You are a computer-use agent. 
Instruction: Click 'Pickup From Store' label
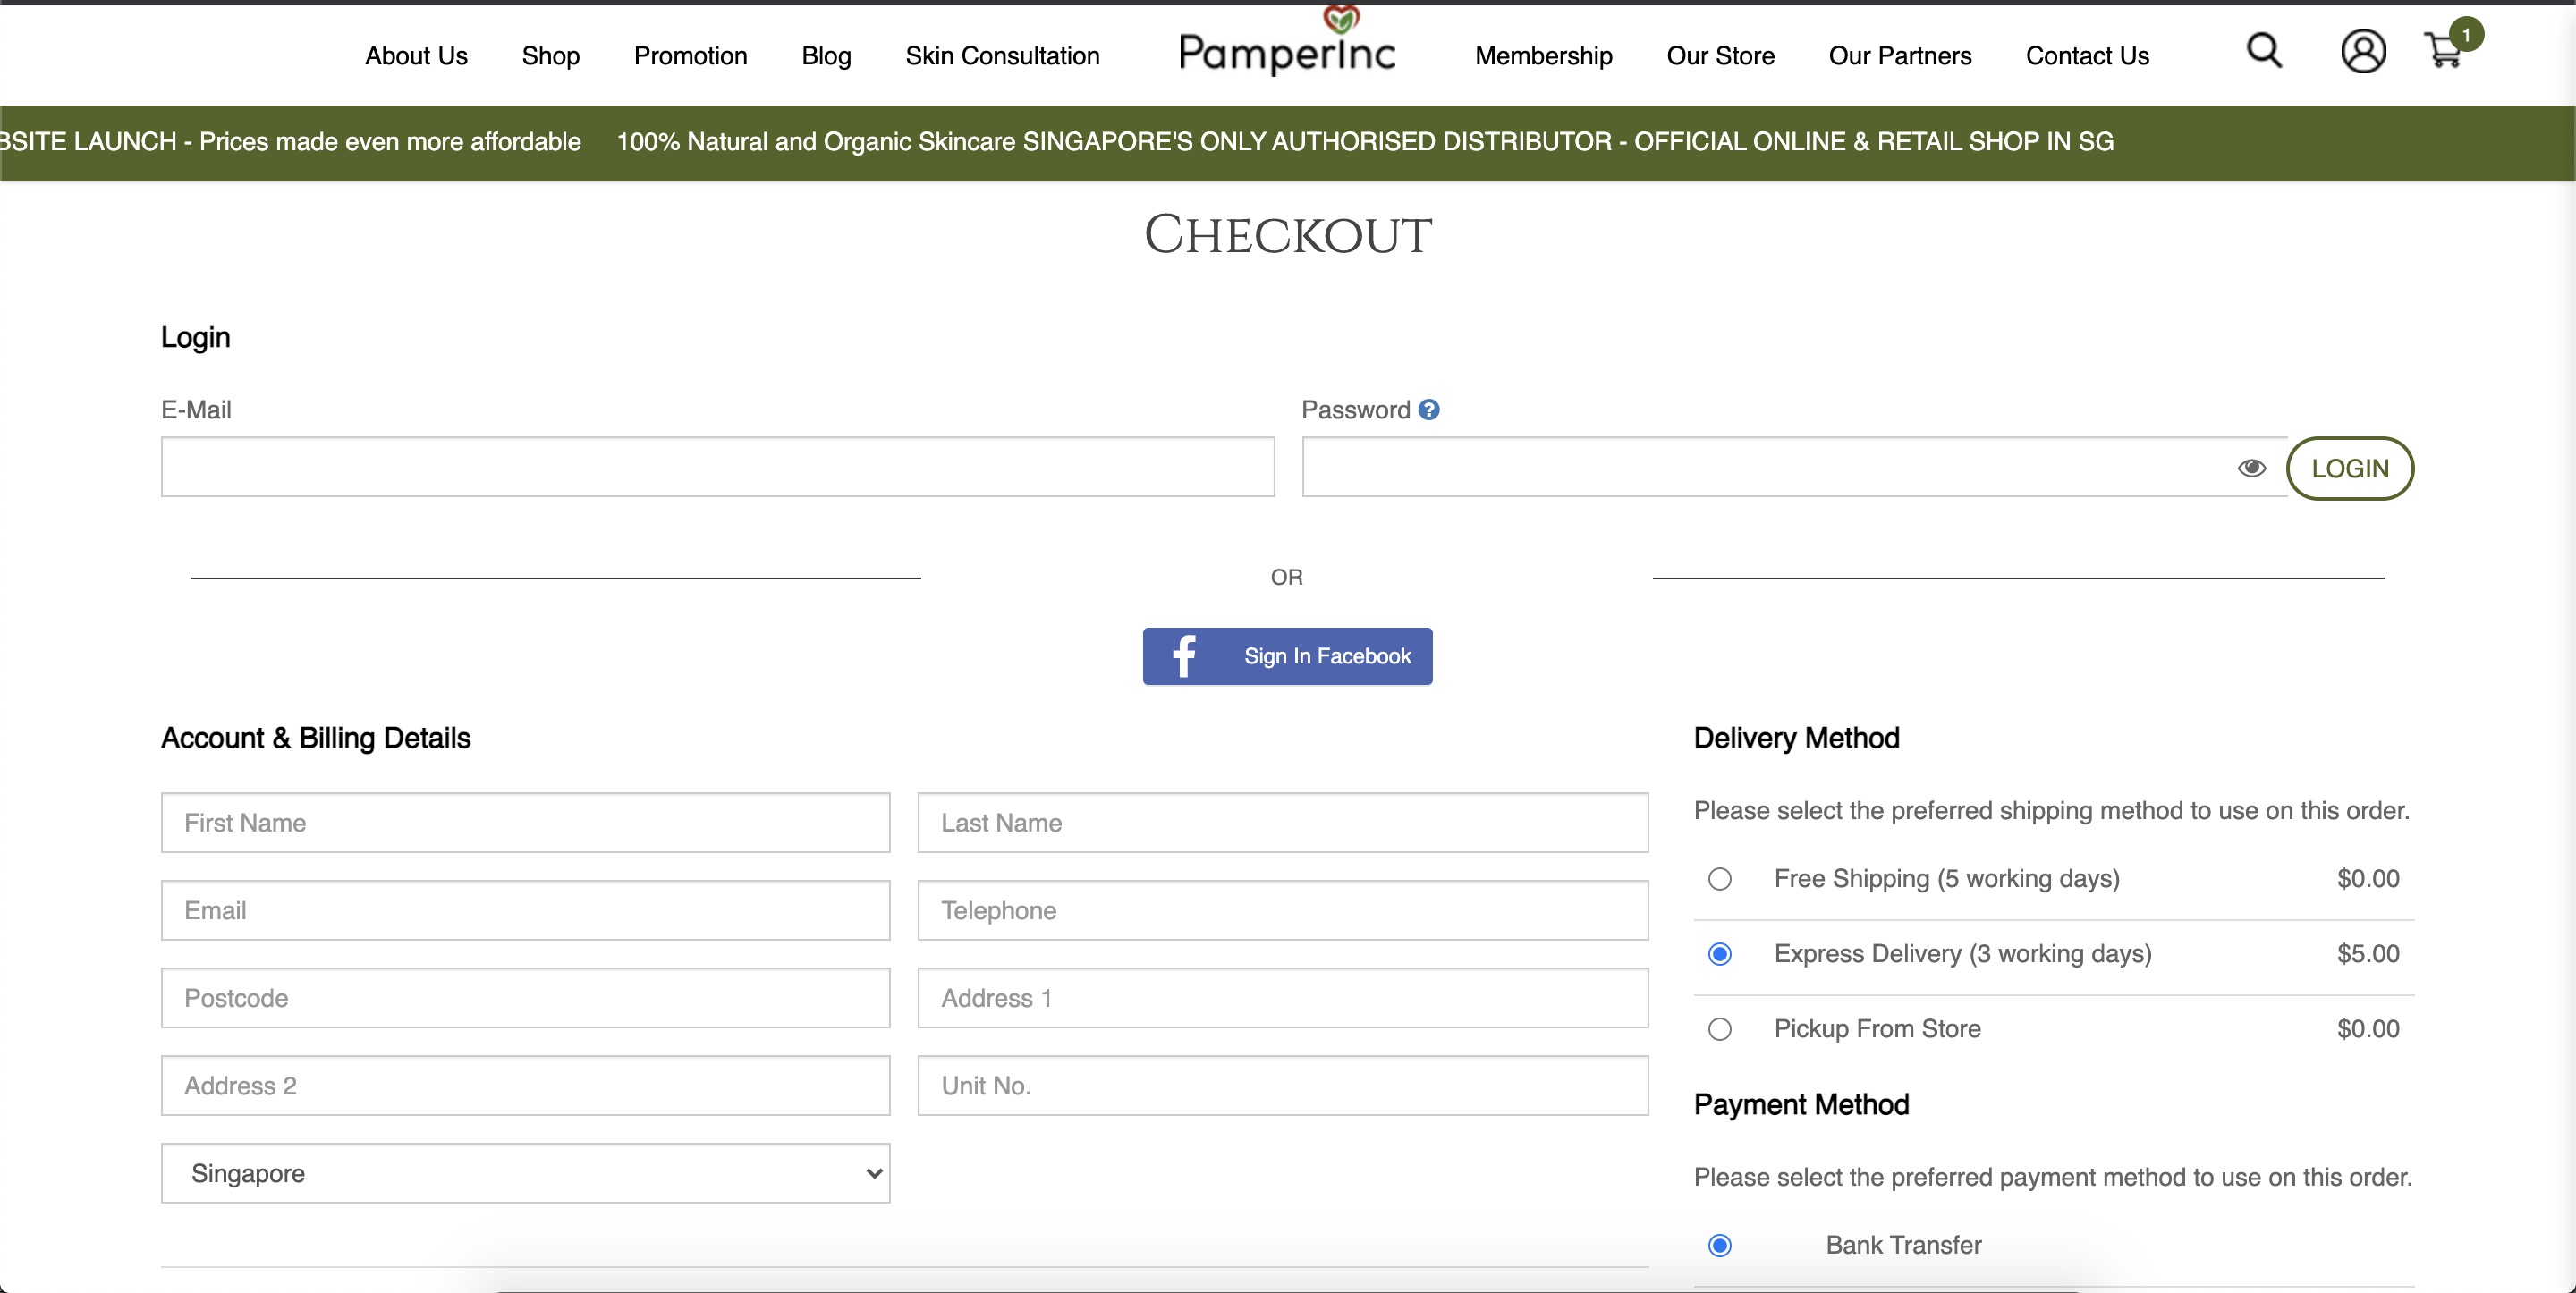(1877, 1029)
